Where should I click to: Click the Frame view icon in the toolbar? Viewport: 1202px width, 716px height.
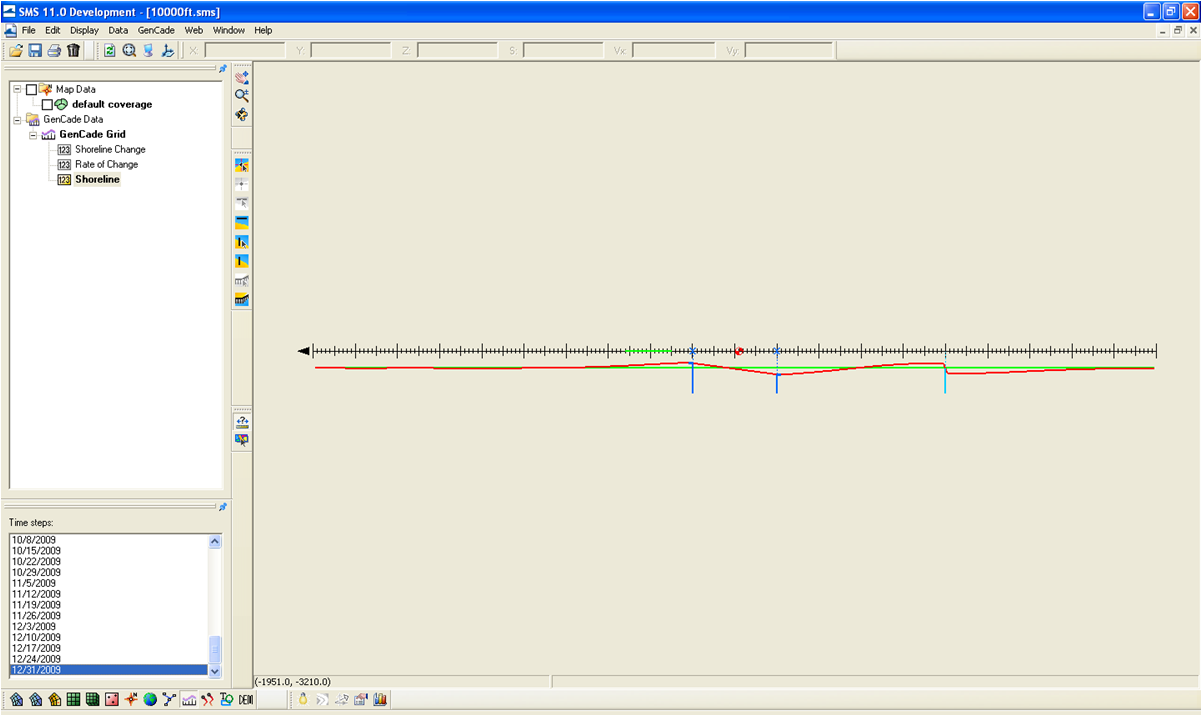129,50
